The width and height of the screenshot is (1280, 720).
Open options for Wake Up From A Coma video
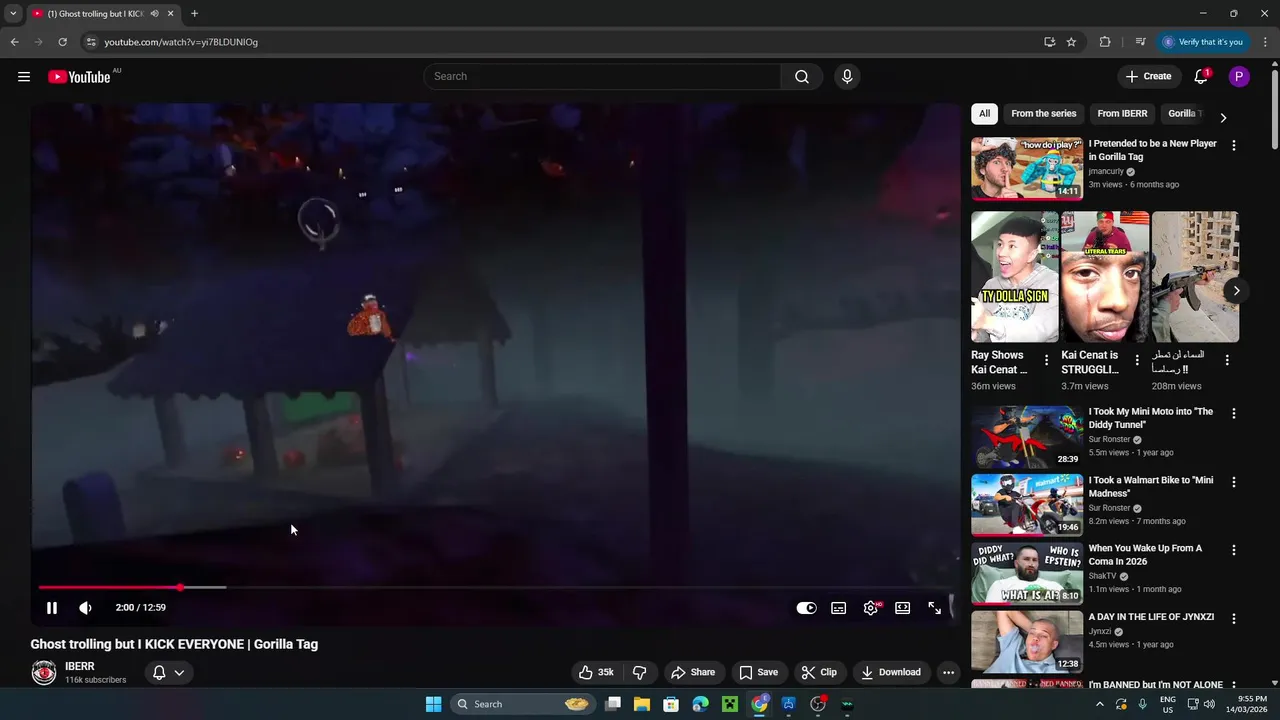(1233, 550)
